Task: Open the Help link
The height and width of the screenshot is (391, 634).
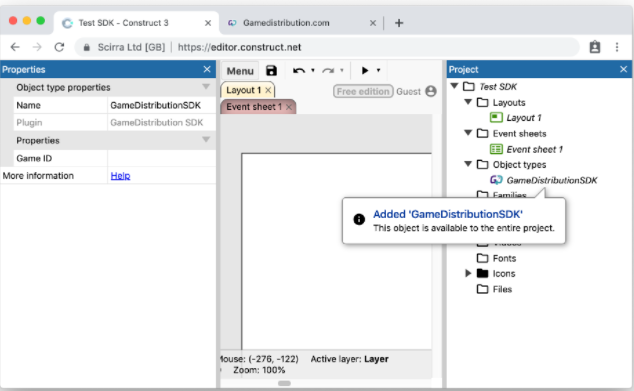Action: [x=120, y=176]
